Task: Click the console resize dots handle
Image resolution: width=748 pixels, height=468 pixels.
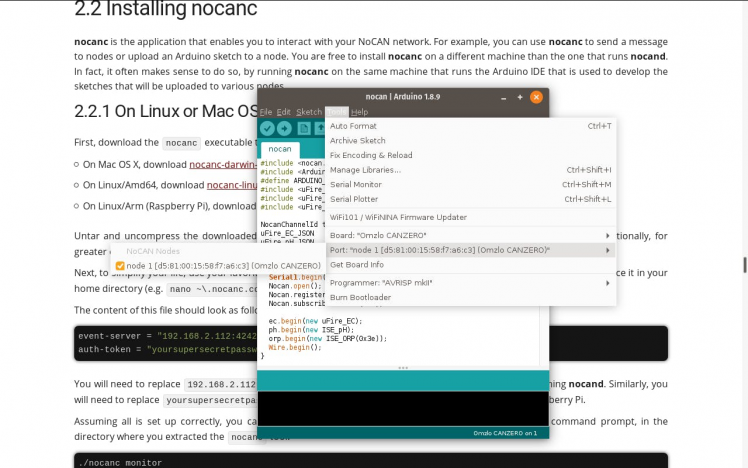Action: pos(403,368)
